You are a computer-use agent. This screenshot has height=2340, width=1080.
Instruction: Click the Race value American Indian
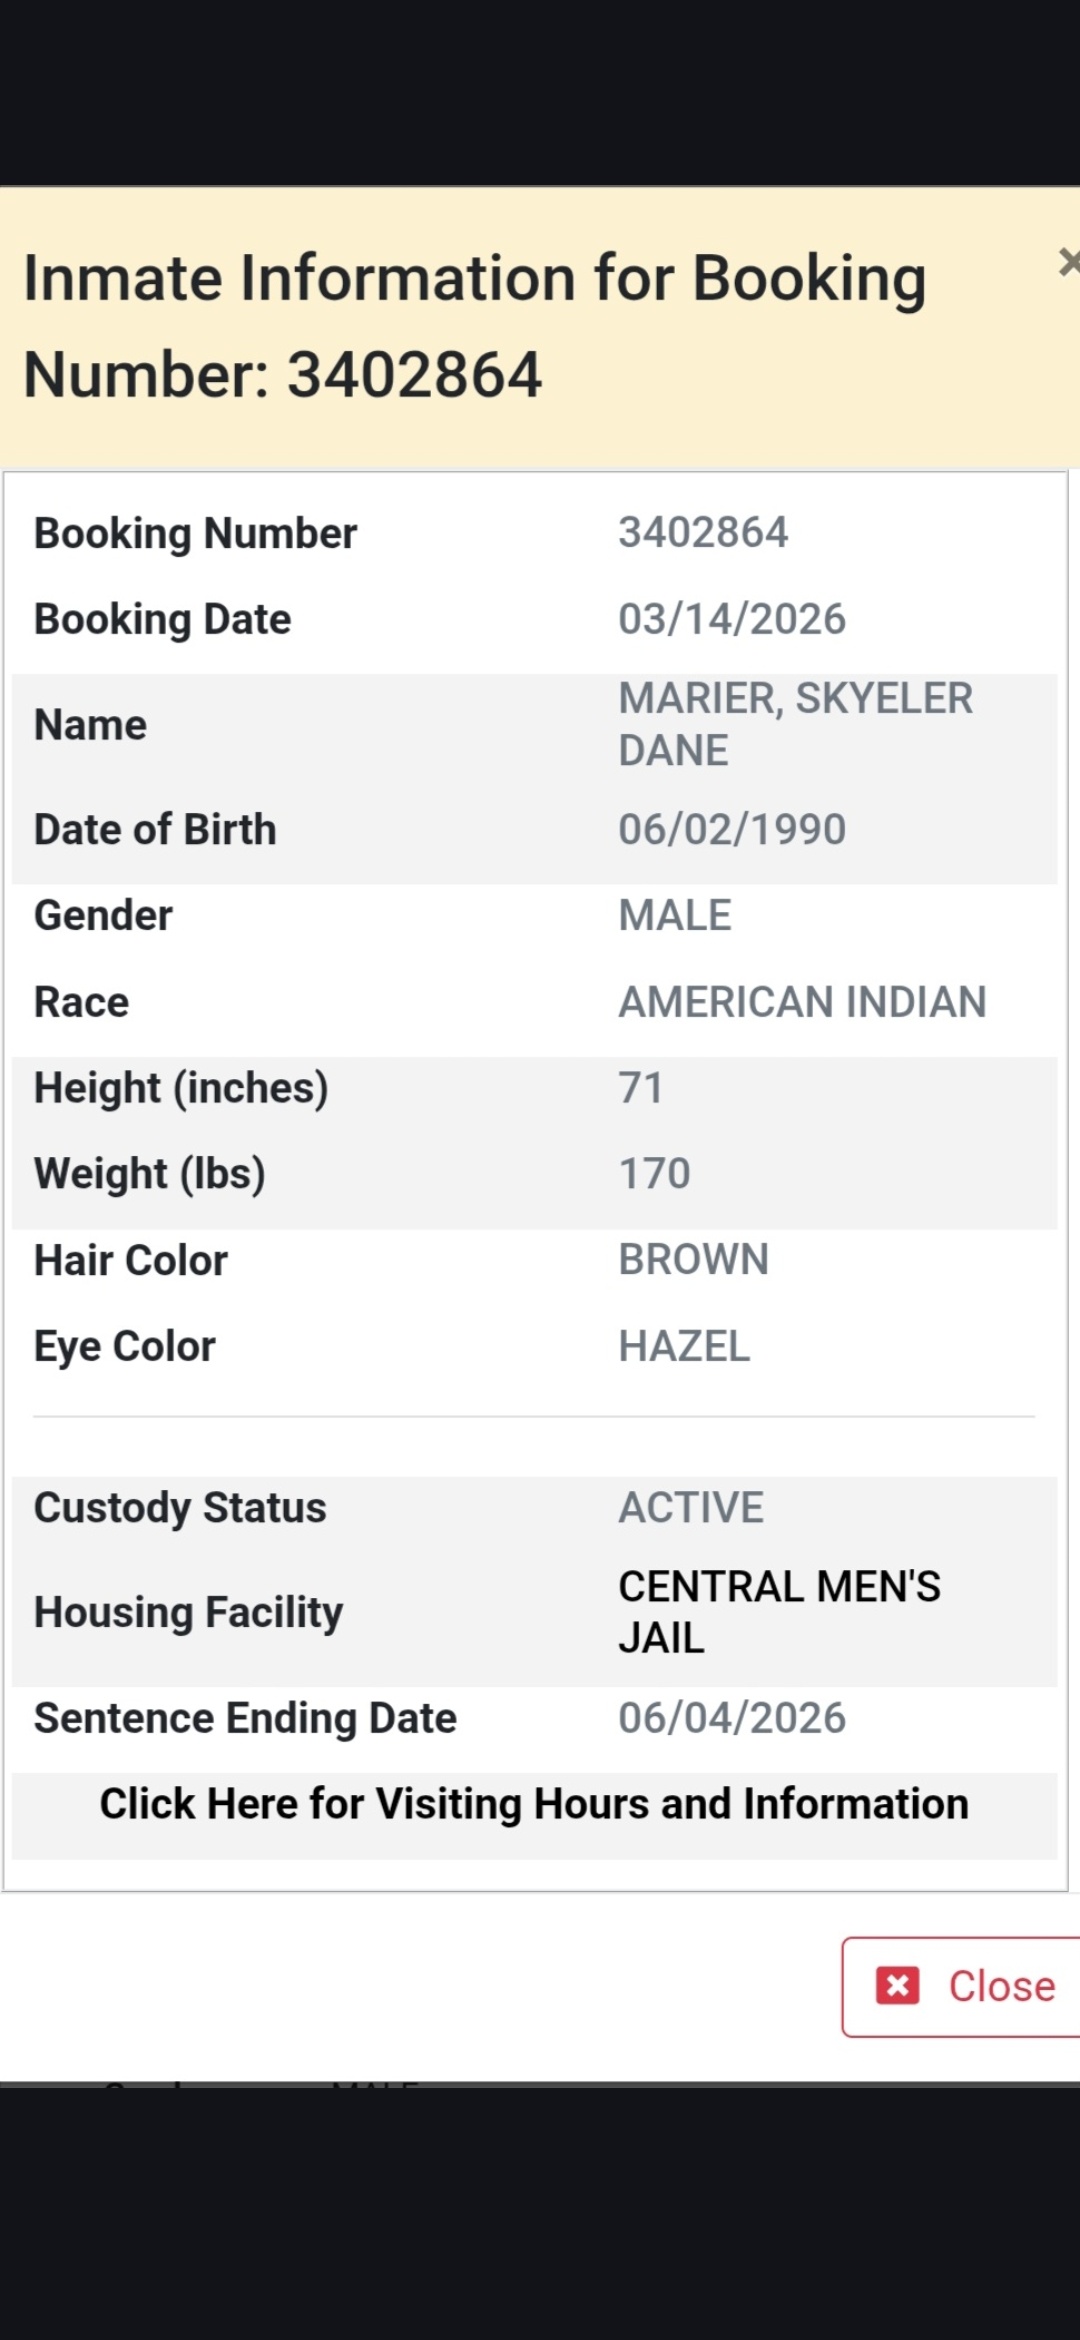click(x=802, y=1002)
